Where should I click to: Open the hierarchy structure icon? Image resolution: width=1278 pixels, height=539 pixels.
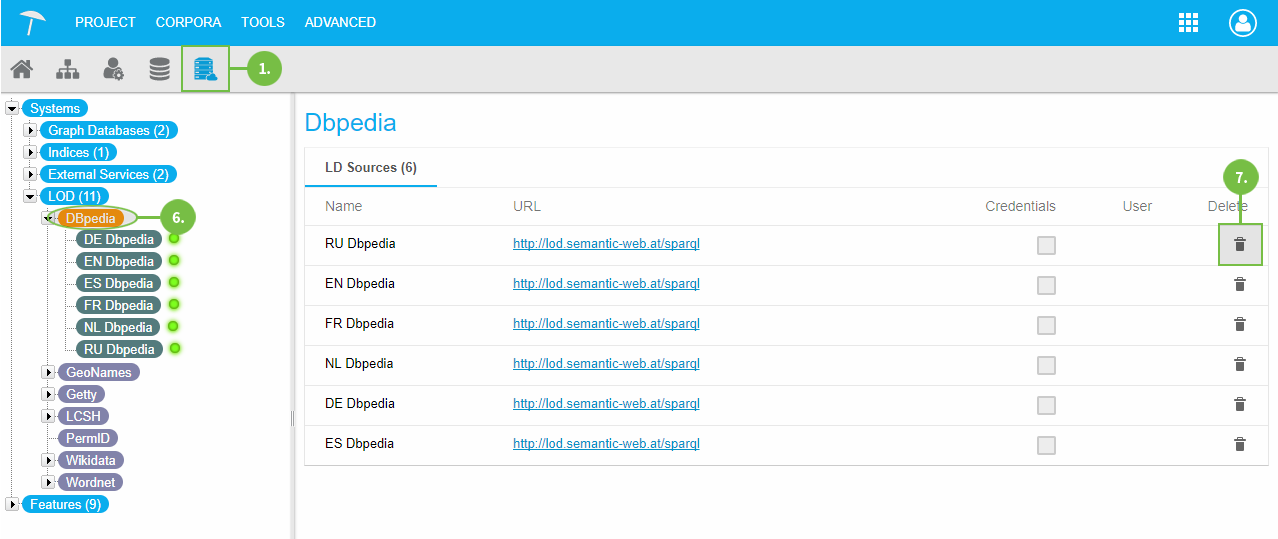click(67, 69)
